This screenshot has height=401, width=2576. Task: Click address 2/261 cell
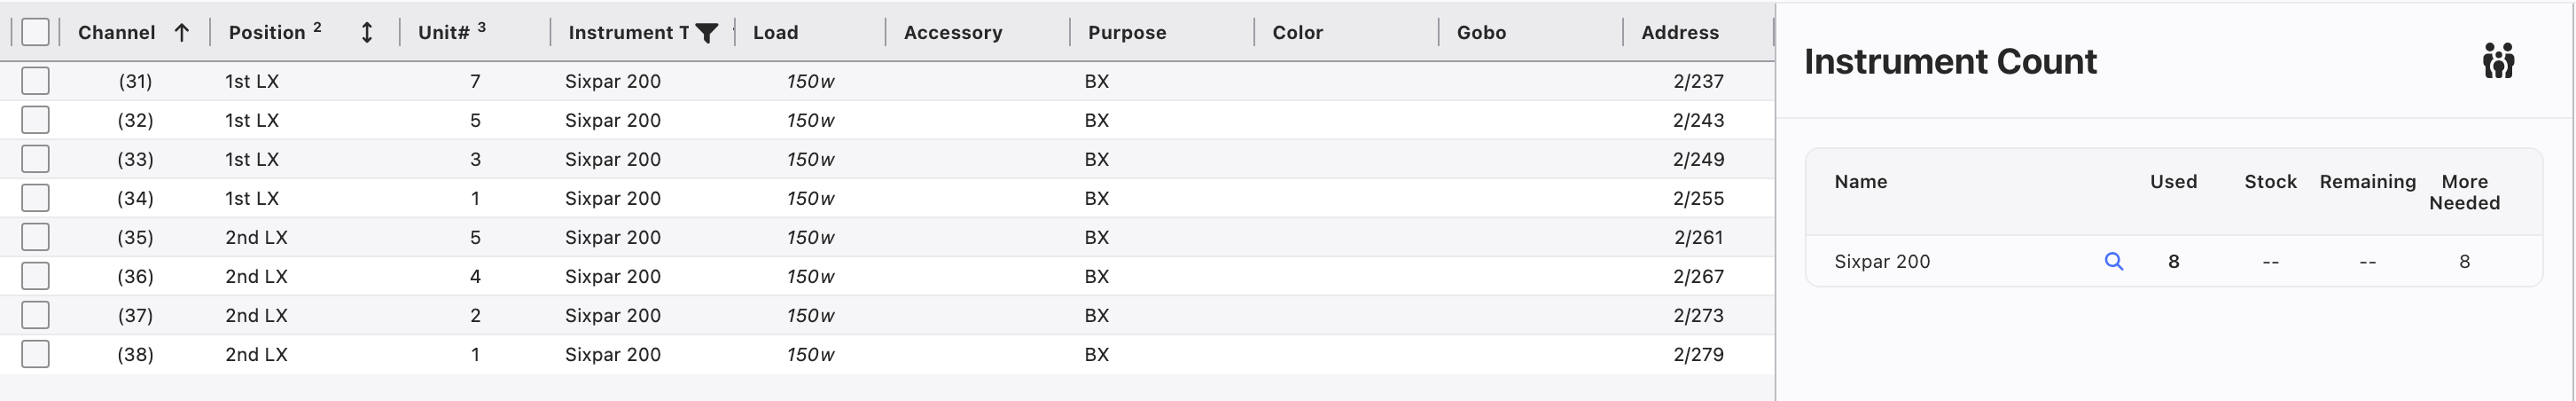(1697, 237)
